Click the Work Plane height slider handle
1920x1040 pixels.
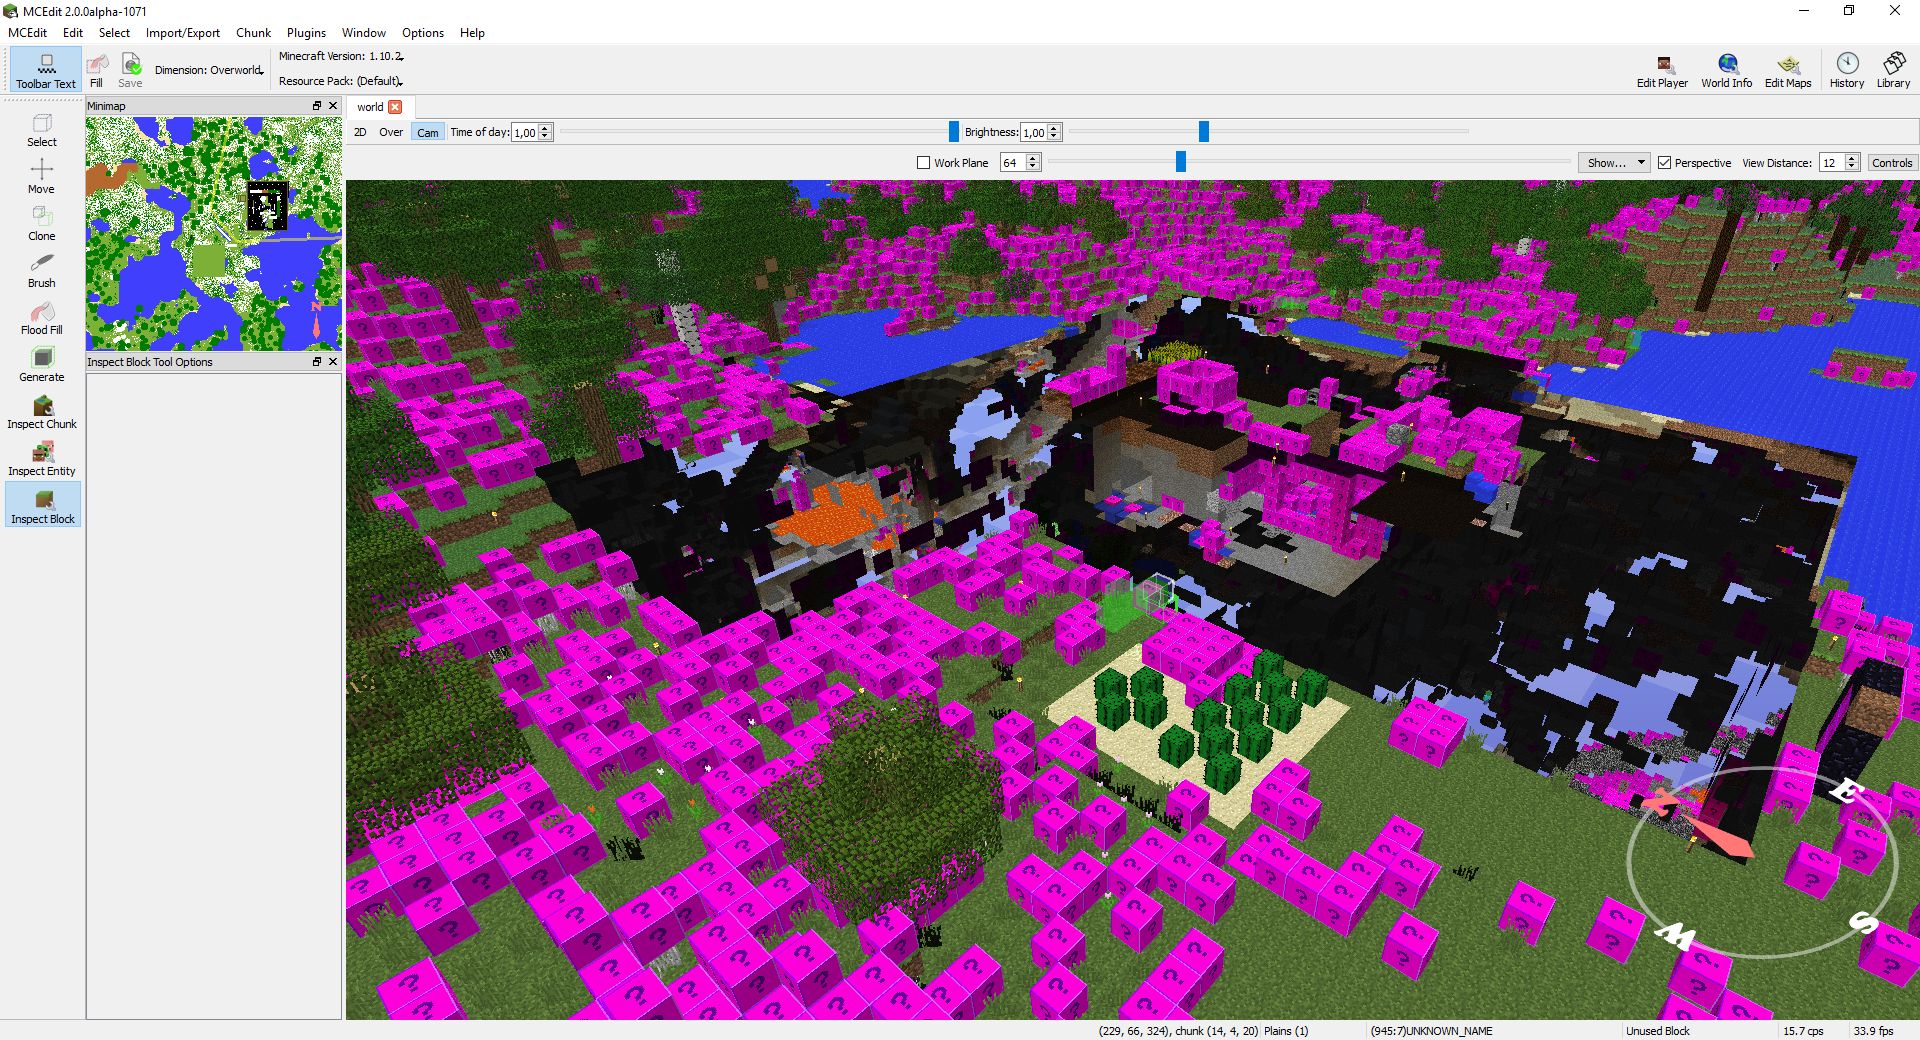(x=1181, y=162)
